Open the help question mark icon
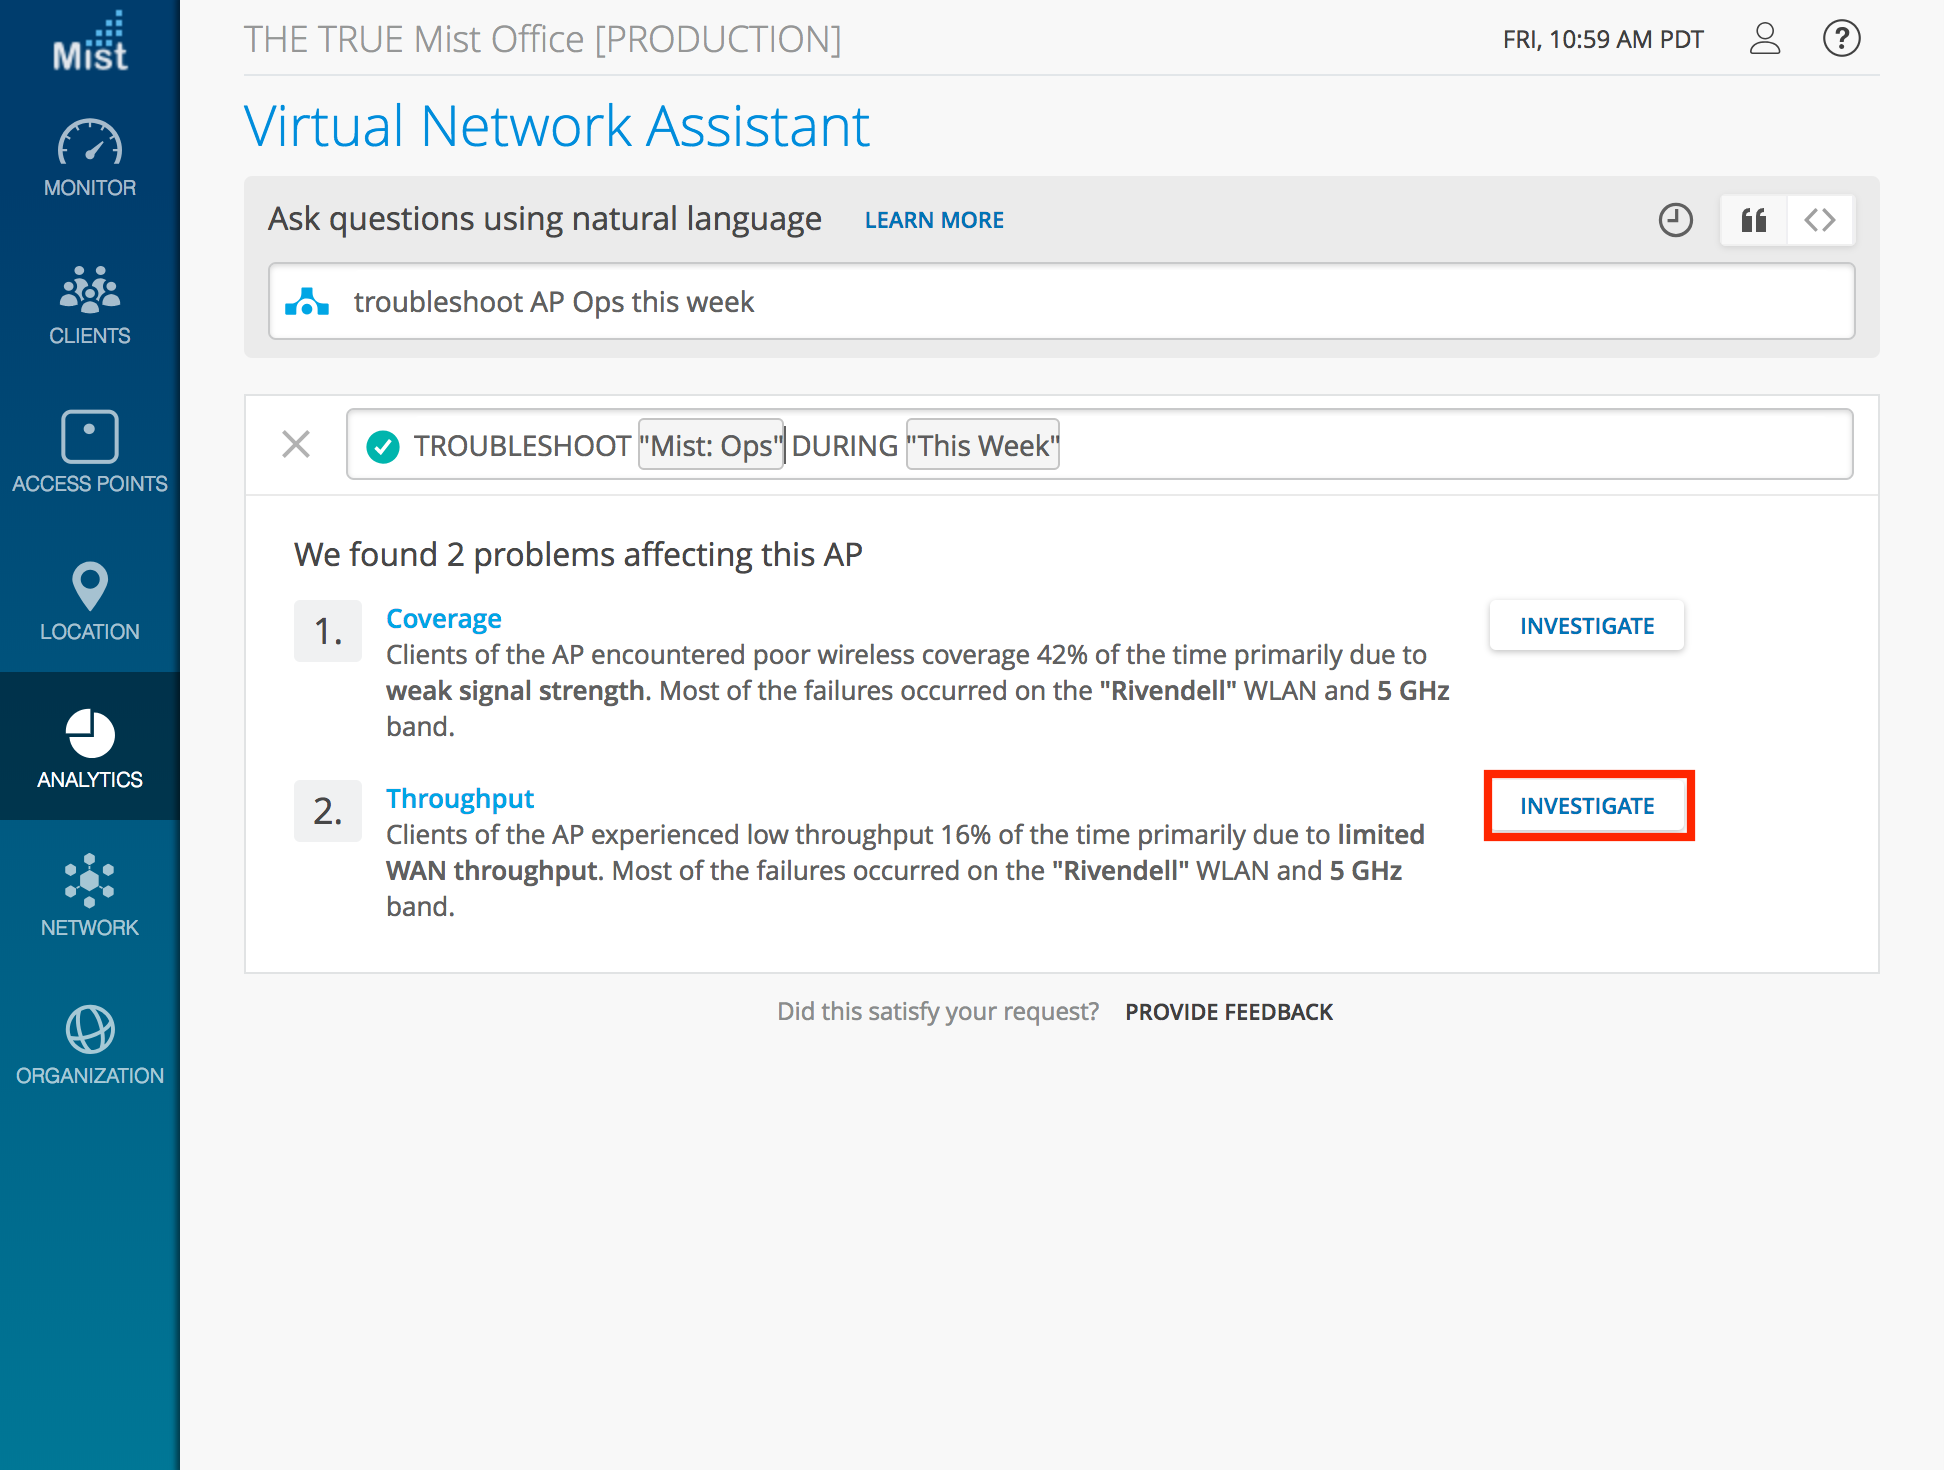This screenshot has height=1470, width=1944. [1841, 39]
